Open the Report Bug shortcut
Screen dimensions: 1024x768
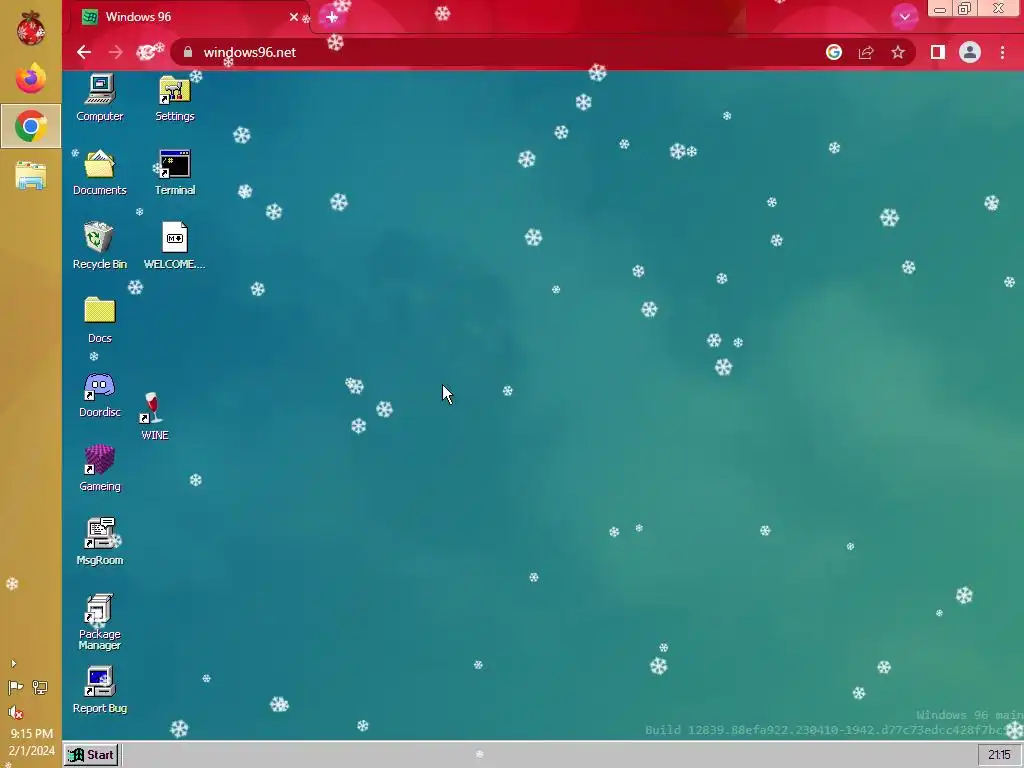[x=99, y=690]
